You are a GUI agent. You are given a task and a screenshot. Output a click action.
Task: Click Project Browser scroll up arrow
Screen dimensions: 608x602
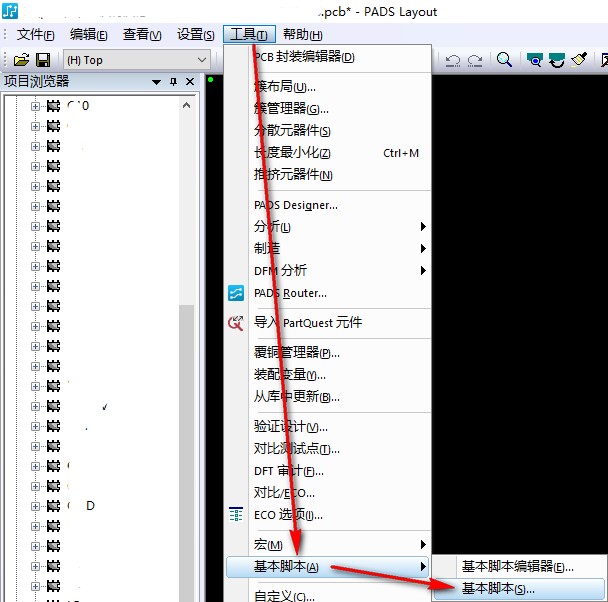[187, 105]
